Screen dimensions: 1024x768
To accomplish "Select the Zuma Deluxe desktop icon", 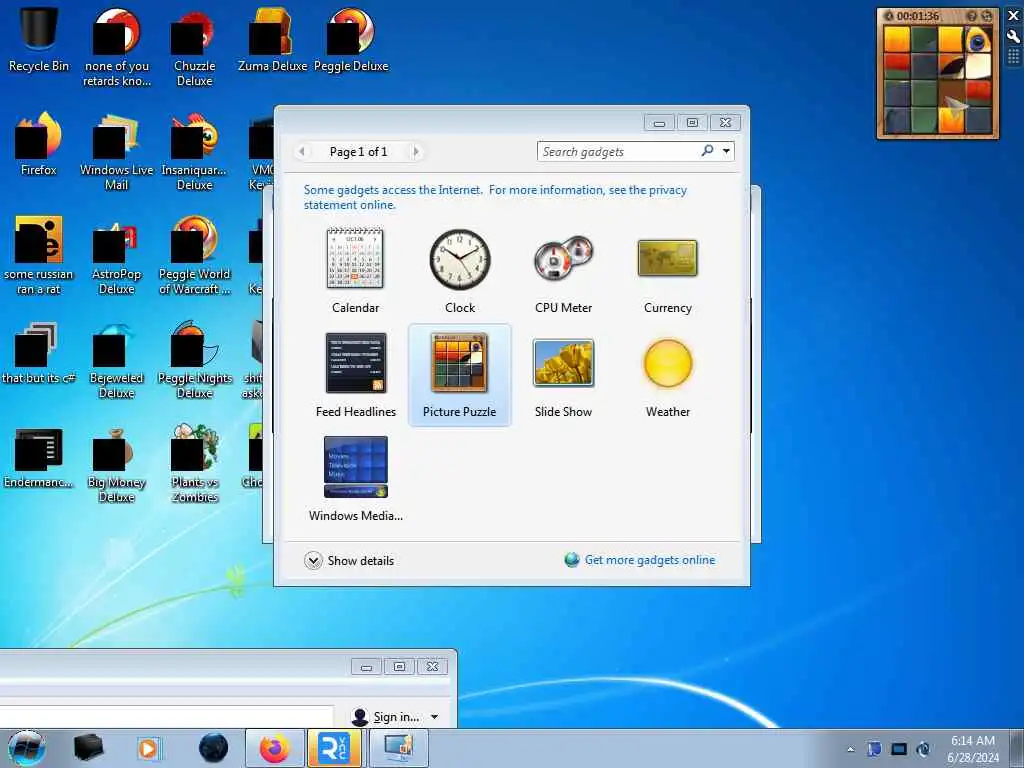I will click(272, 39).
